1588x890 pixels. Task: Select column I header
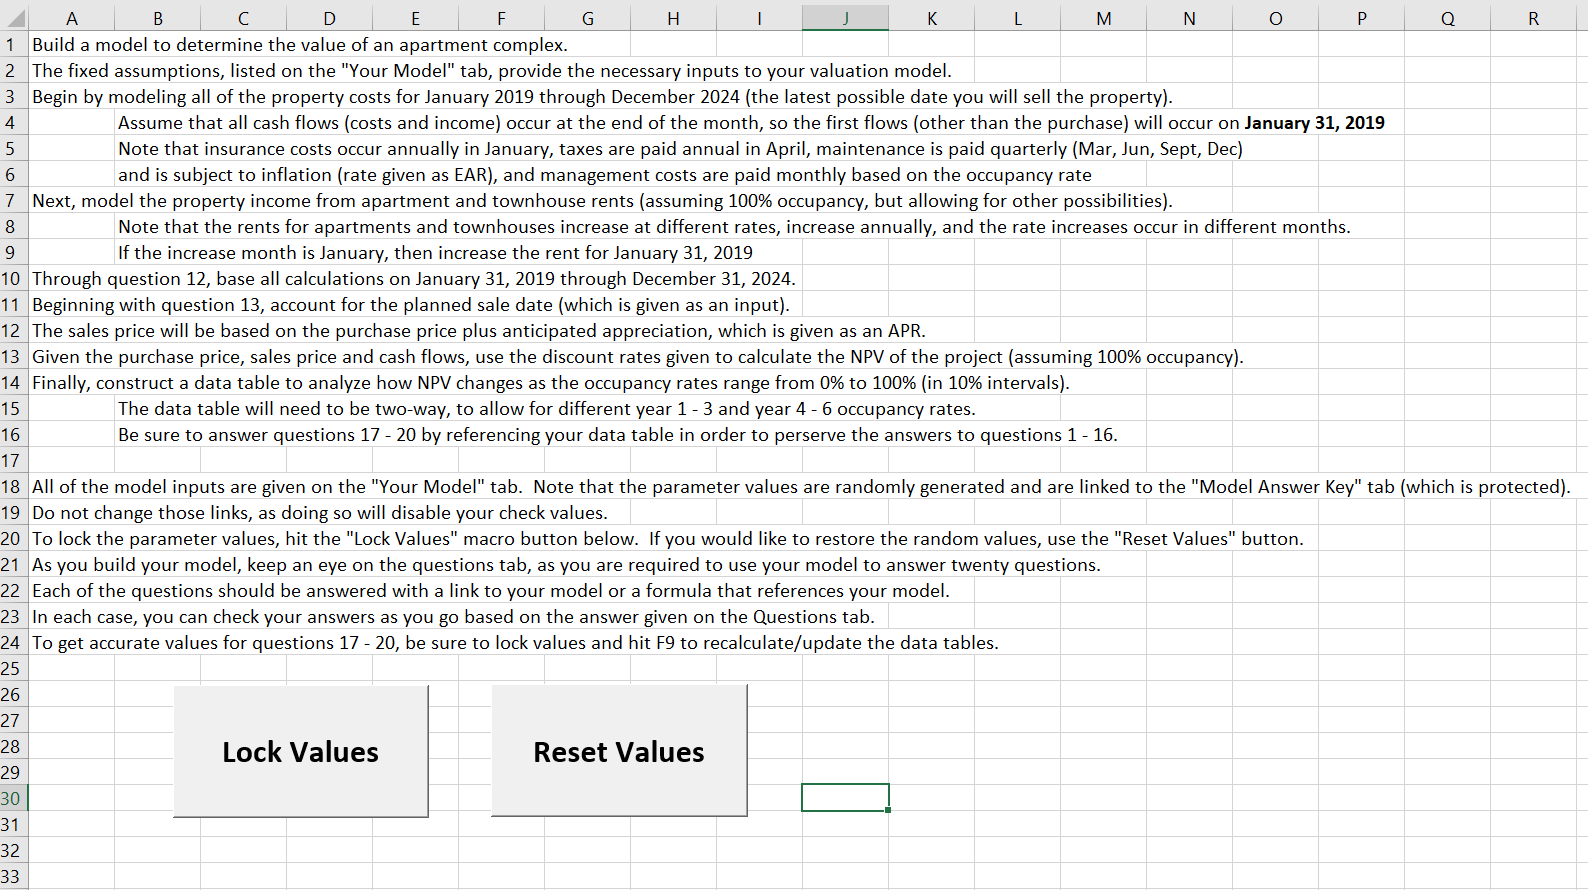(759, 18)
